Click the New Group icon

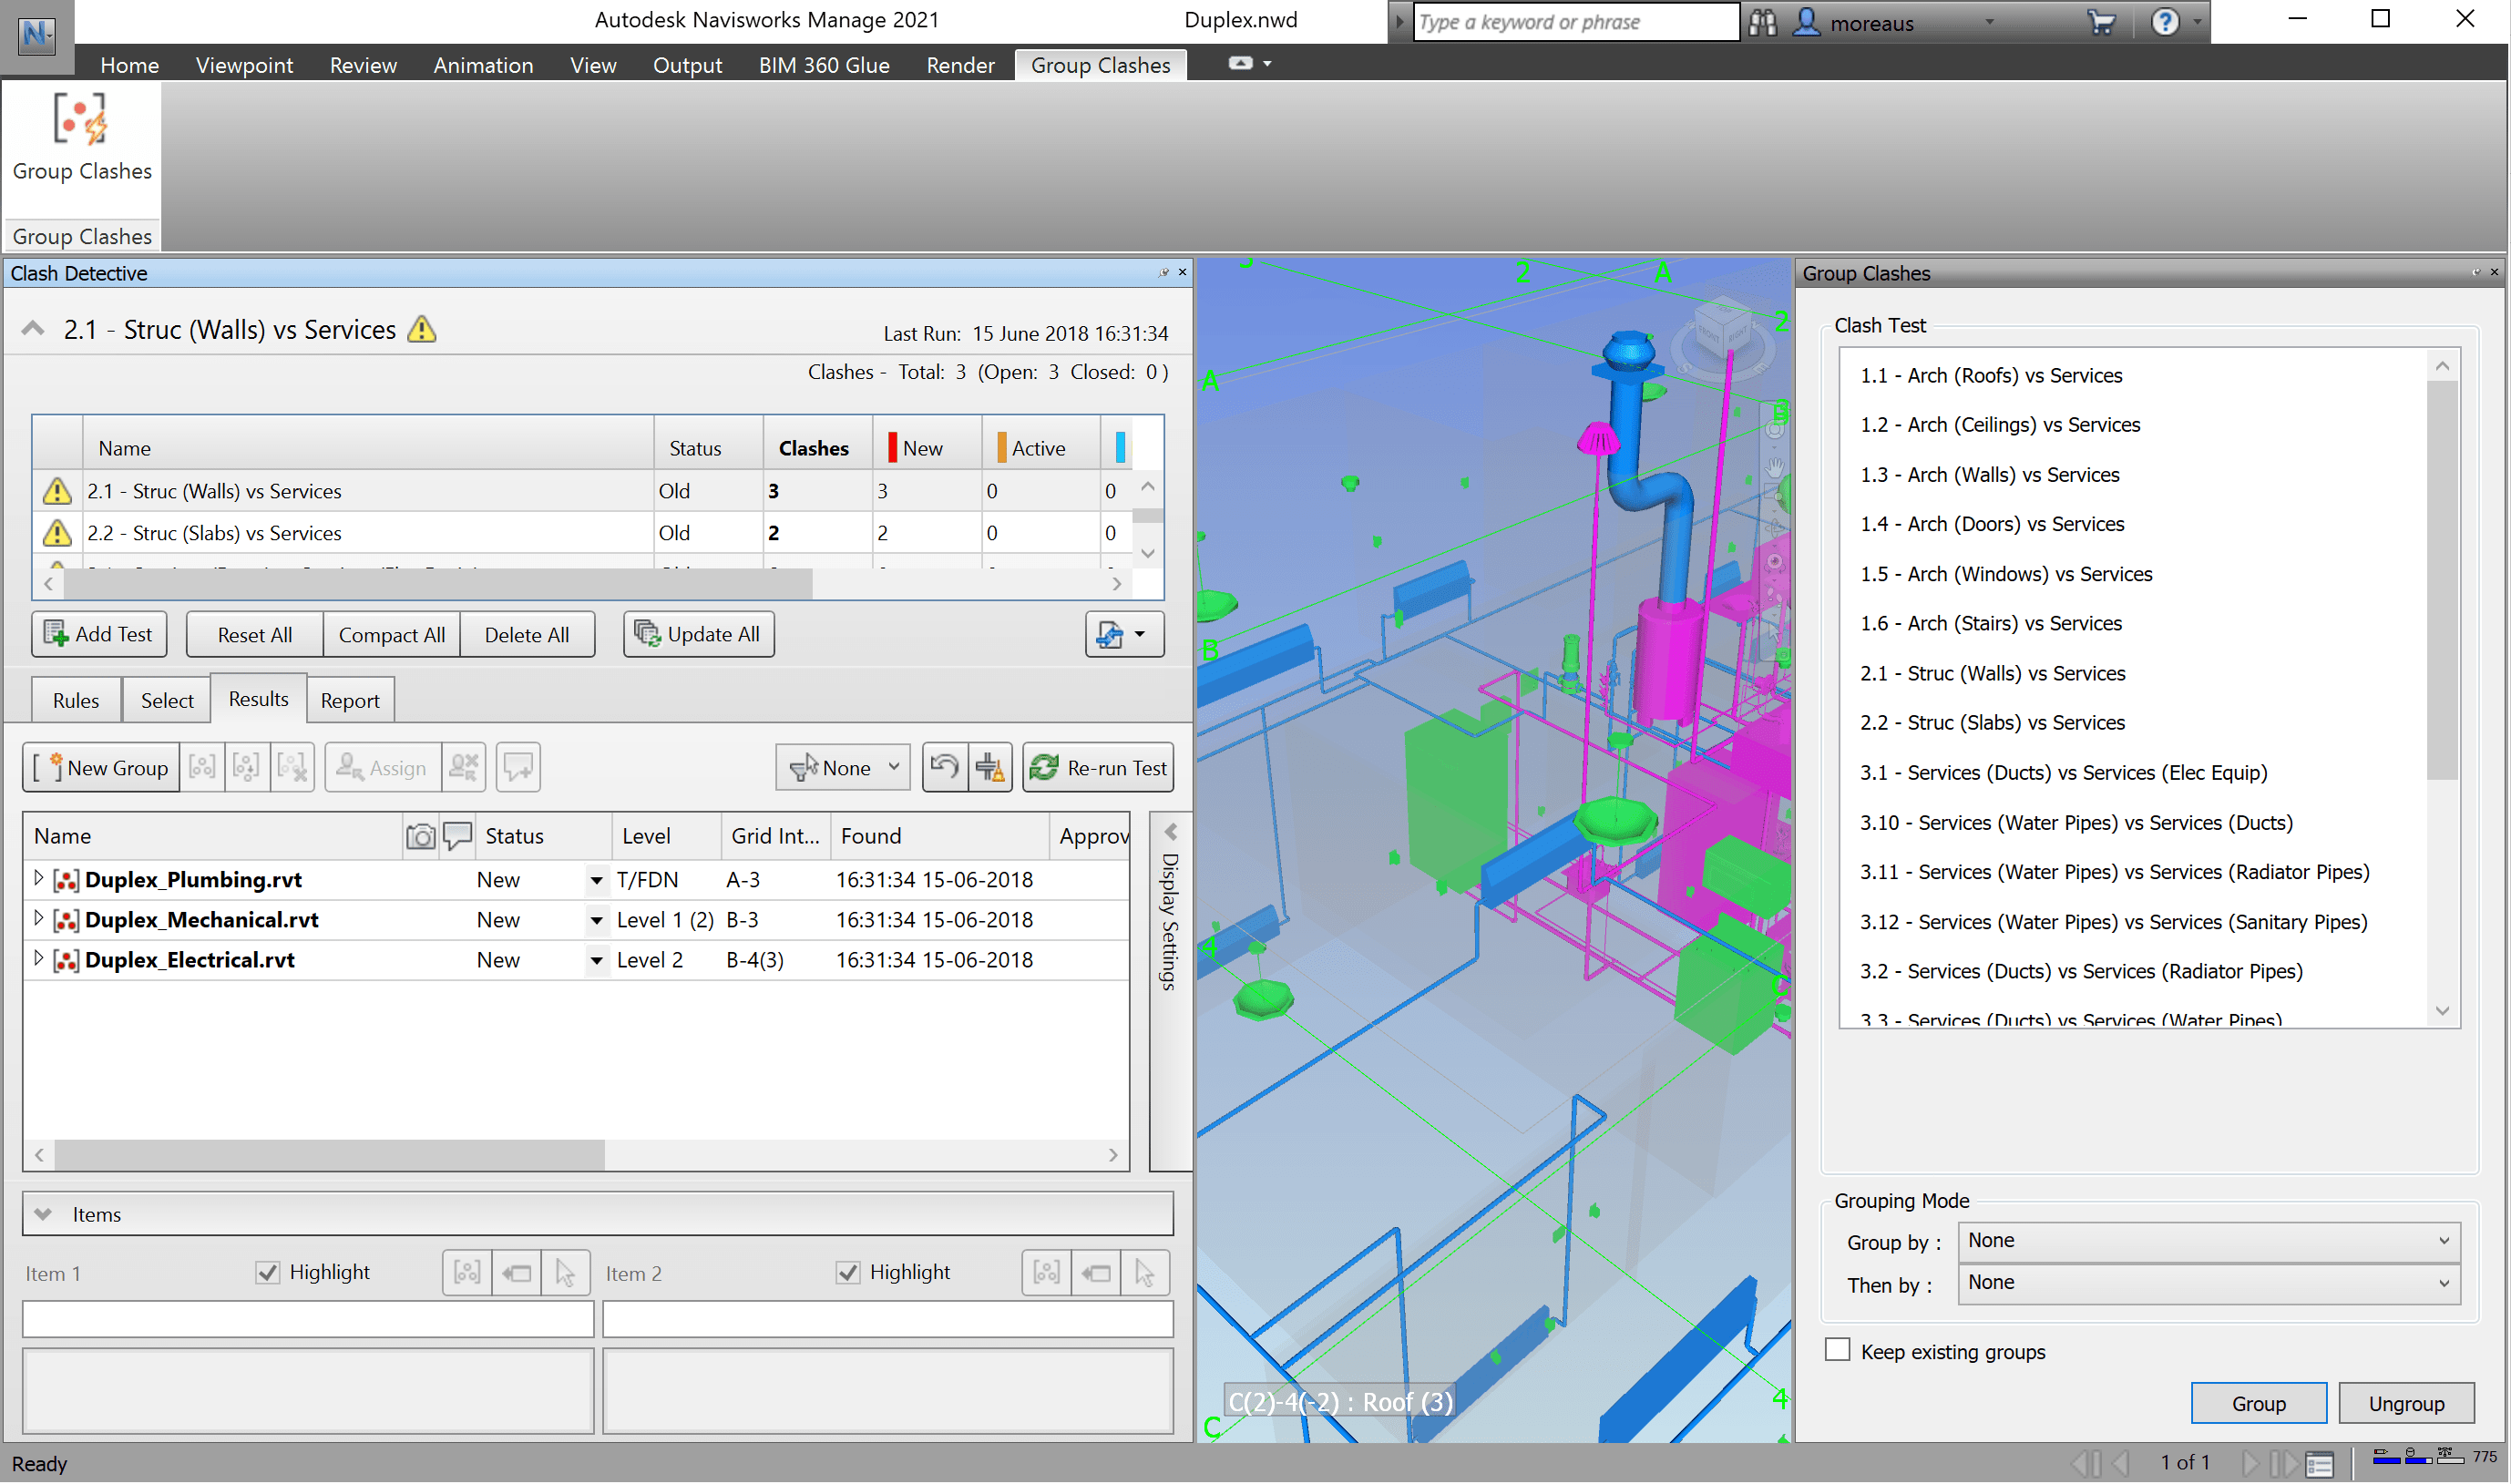click(101, 768)
